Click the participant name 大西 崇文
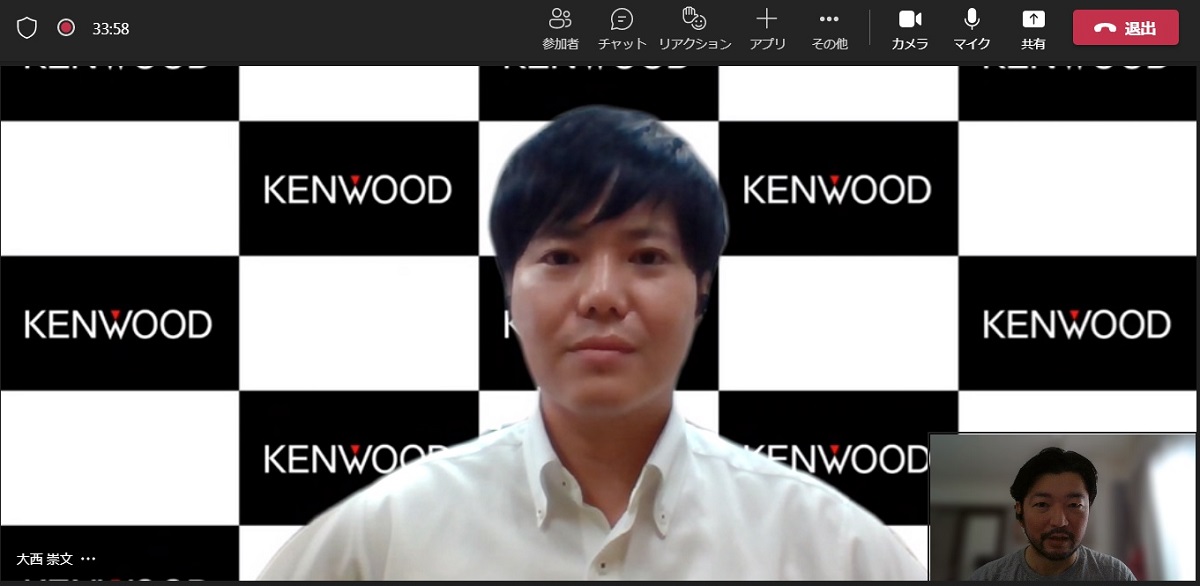Viewport: 1200px width, 586px height. 44,559
